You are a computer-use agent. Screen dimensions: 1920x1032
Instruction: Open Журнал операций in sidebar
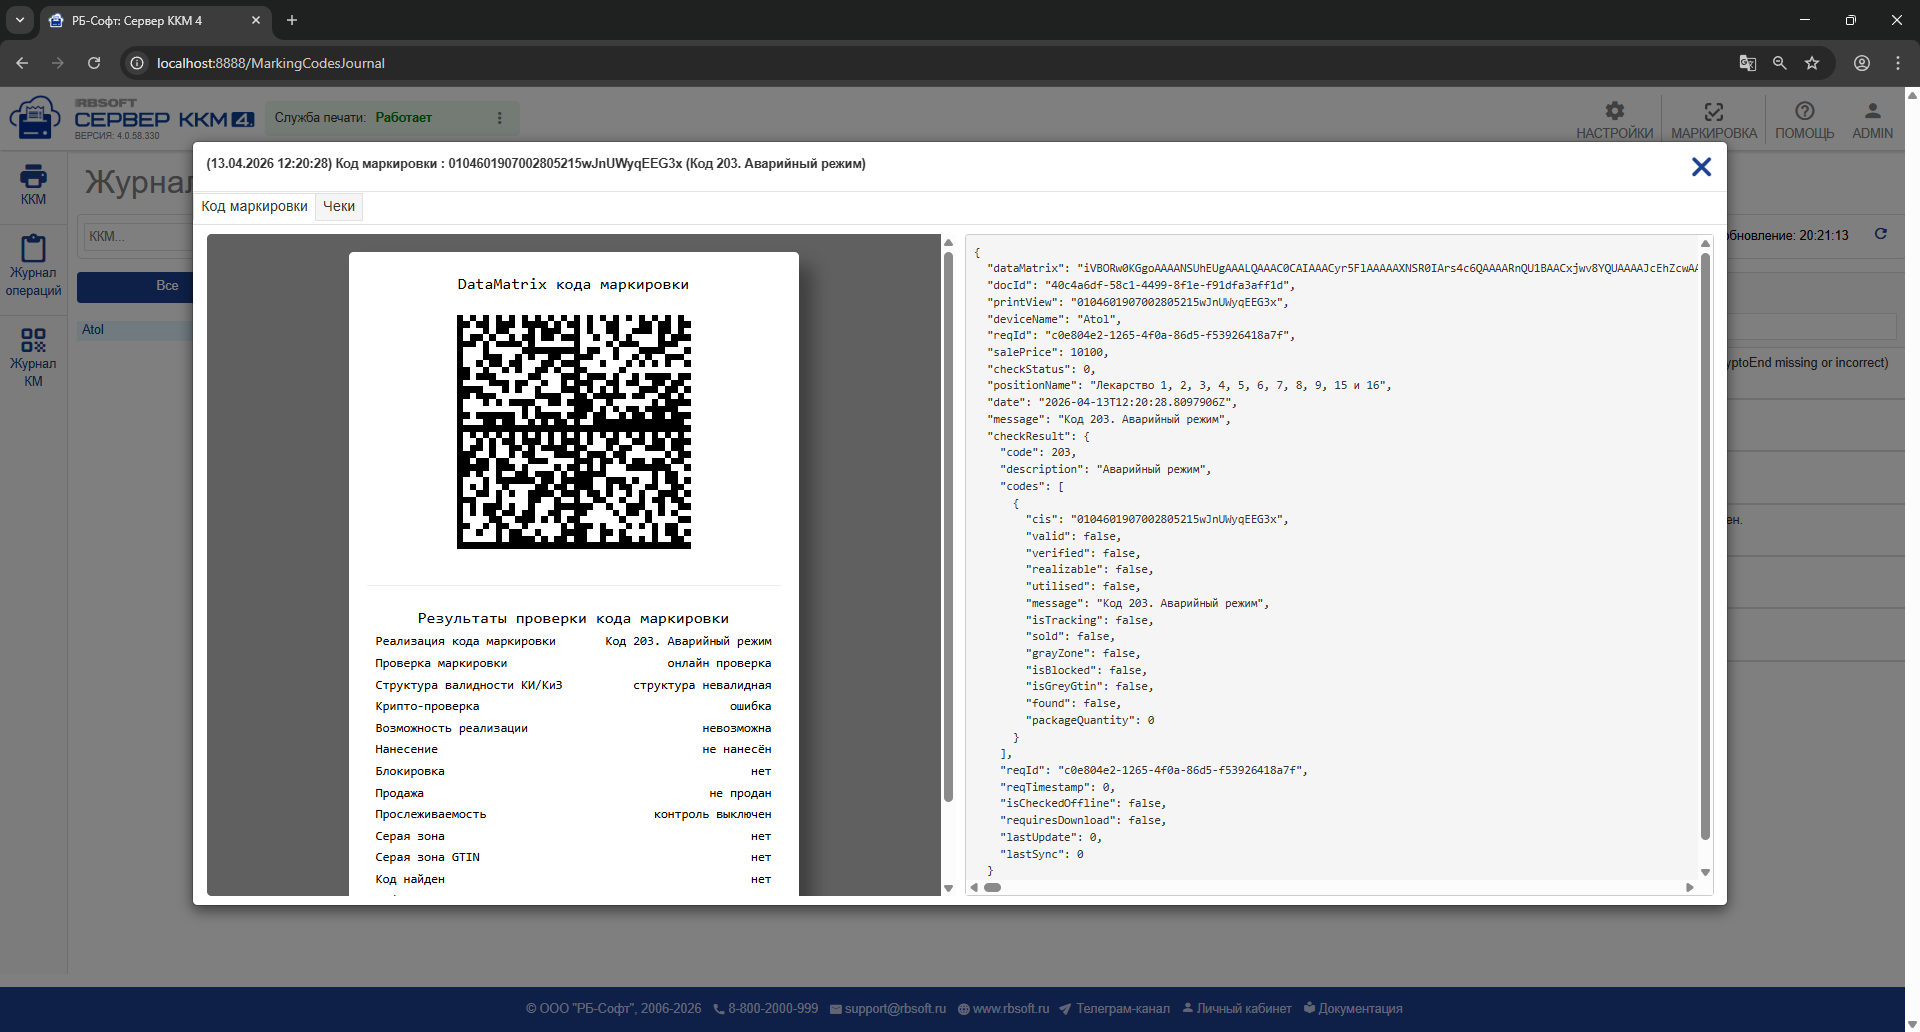(x=33, y=265)
